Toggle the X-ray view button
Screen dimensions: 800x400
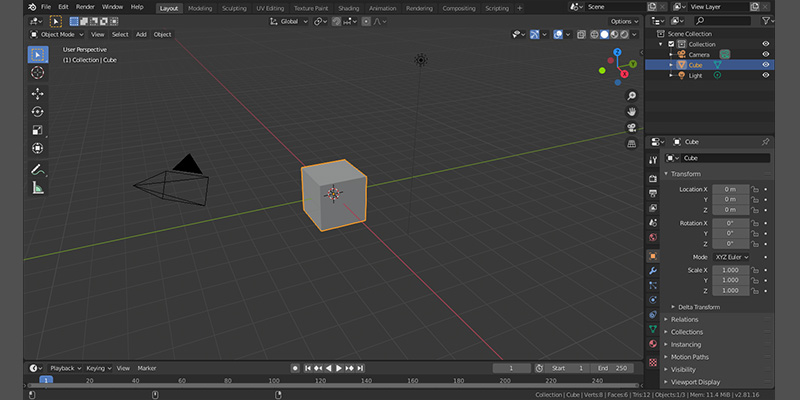pyautogui.click(x=581, y=35)
